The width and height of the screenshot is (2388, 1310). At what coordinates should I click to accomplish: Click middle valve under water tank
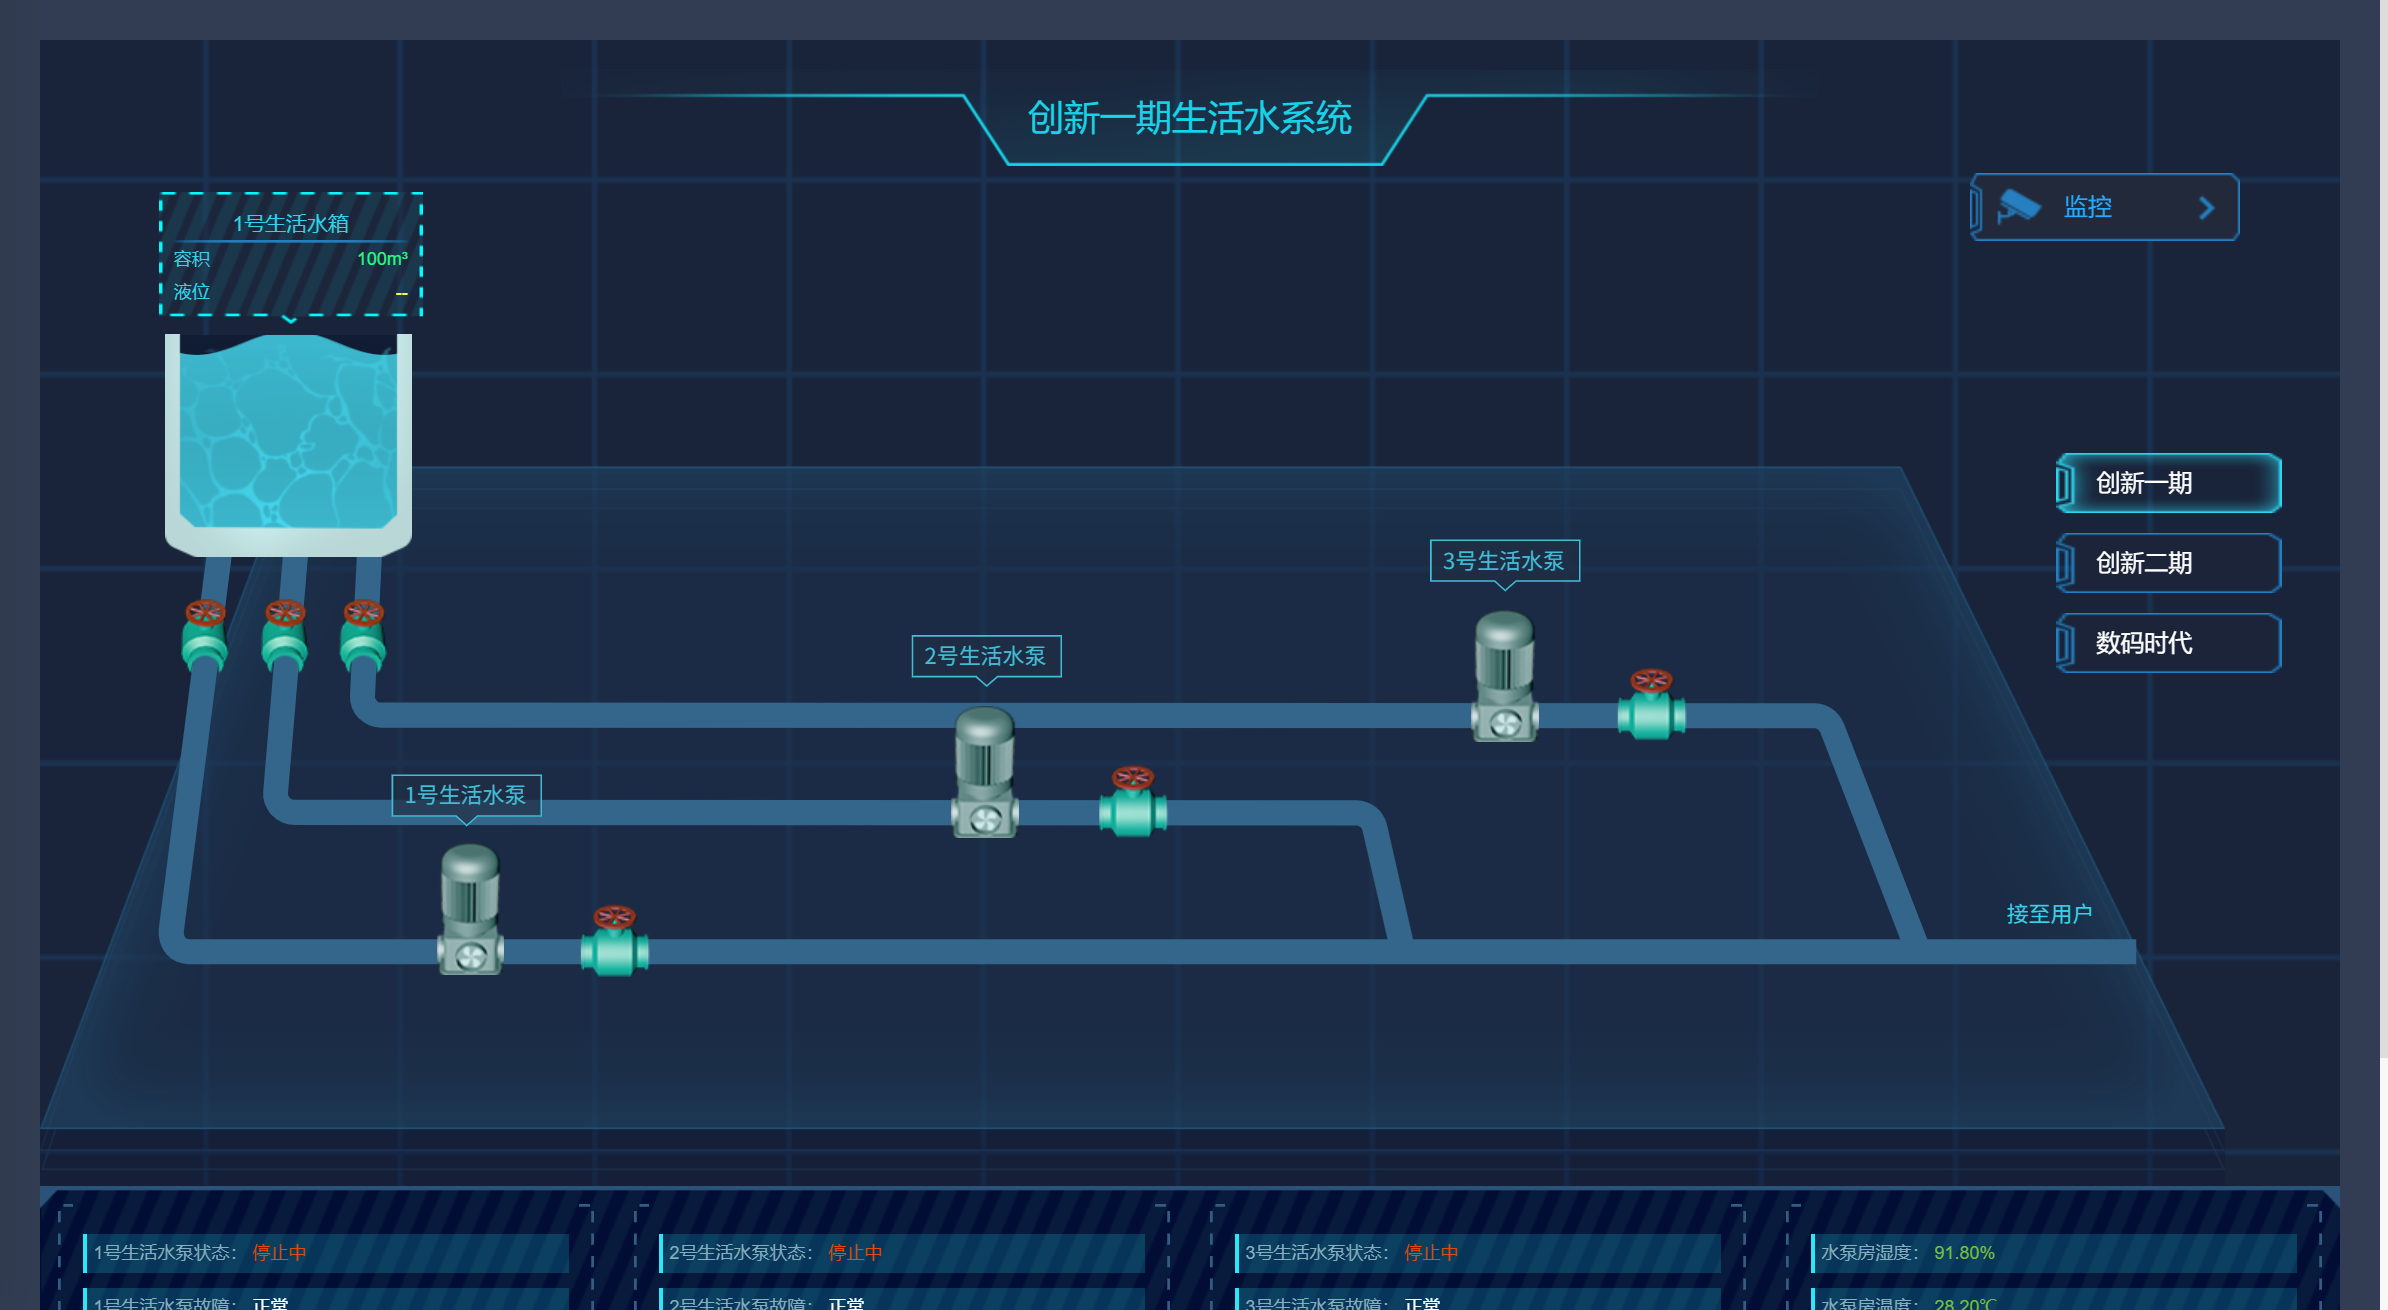click(x=284, y=637)
